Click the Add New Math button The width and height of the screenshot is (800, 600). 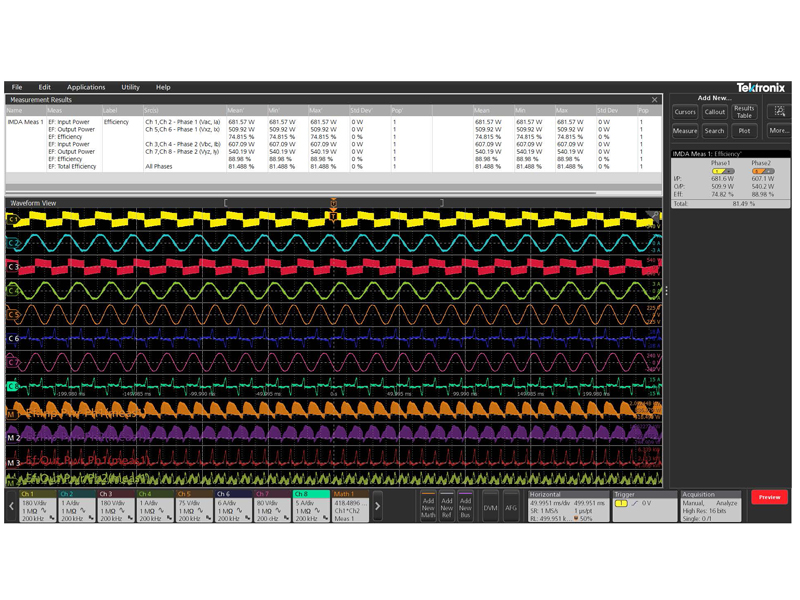click(x=428, y=507)
